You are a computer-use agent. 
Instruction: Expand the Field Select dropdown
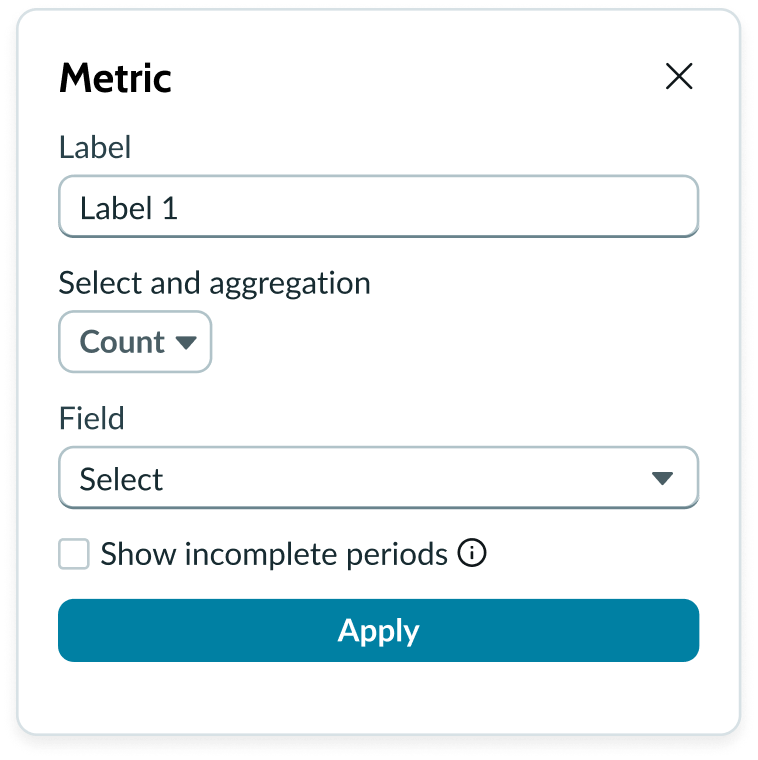point(378,478)
